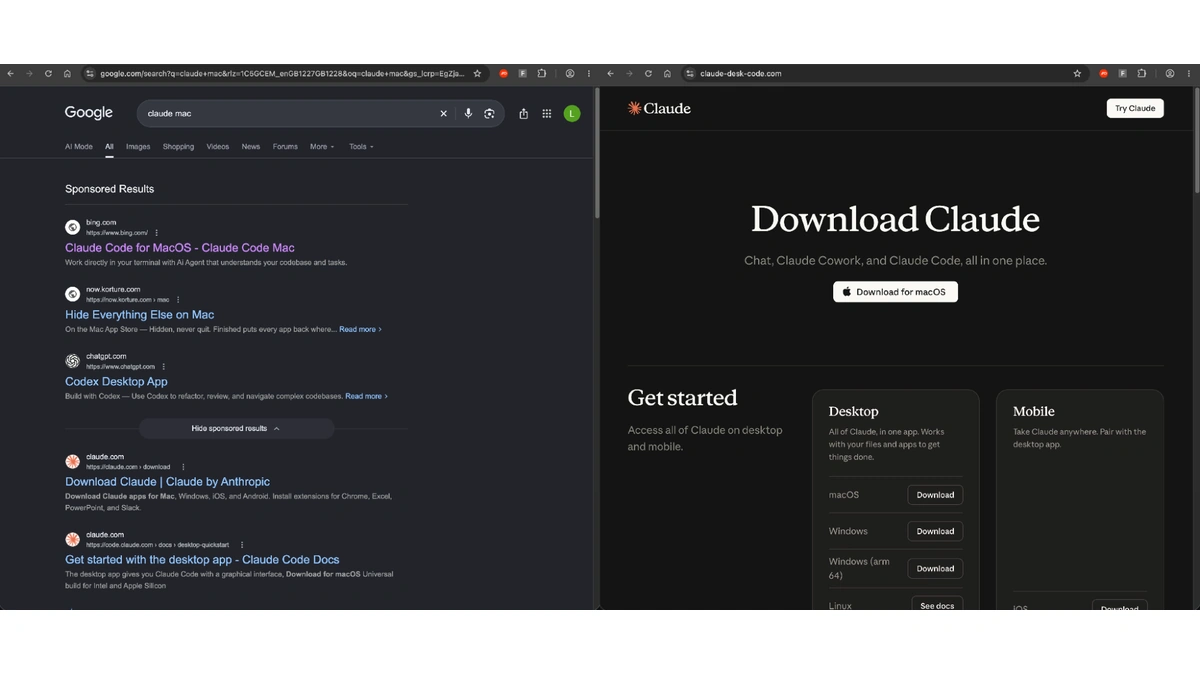Search by image with Google Lens icon
This screenshot has width=1200, height=675.
coord(489,114)
